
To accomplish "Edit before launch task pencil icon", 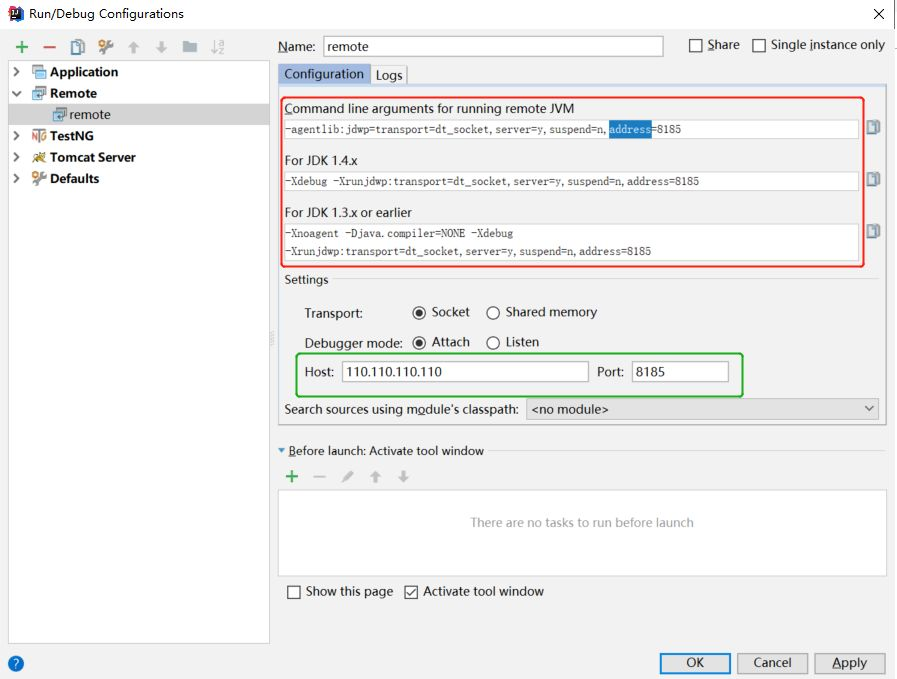I will [347, 477].
